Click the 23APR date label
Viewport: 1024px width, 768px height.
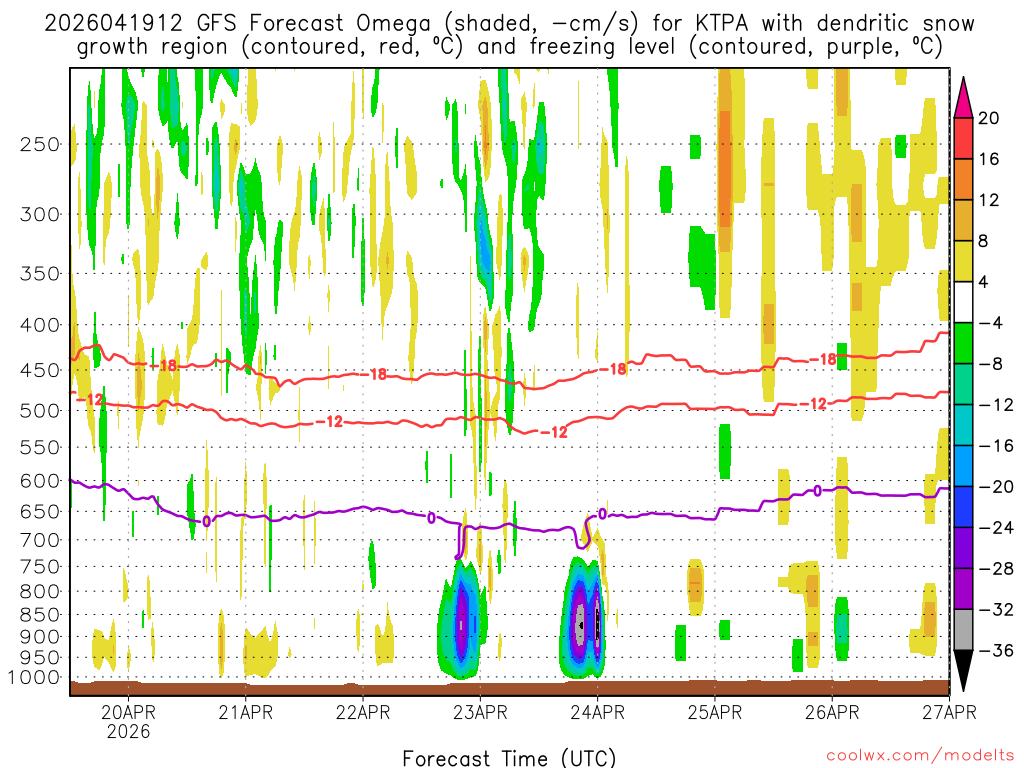[480, 713]
